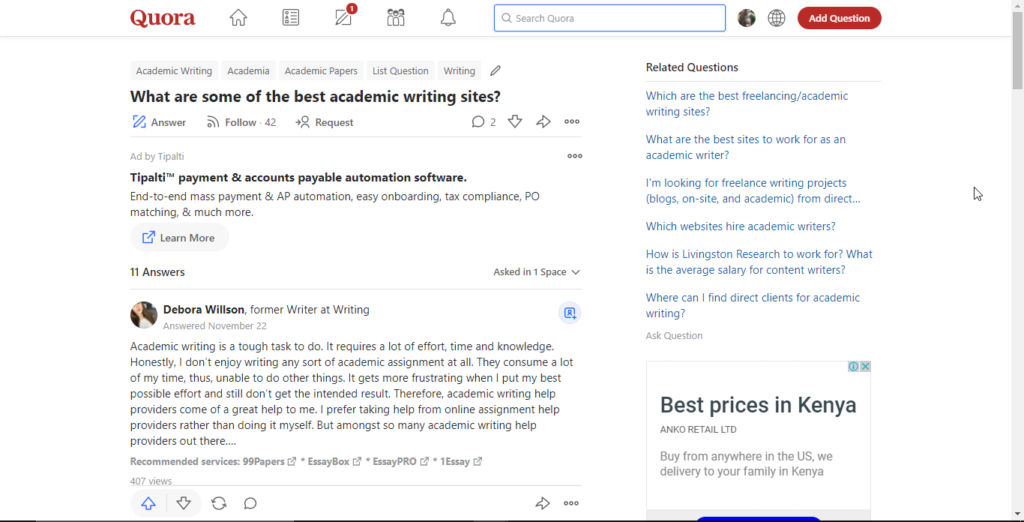Downvote the question
This screenshot has height=522, width=1024.
click(515, 122)
